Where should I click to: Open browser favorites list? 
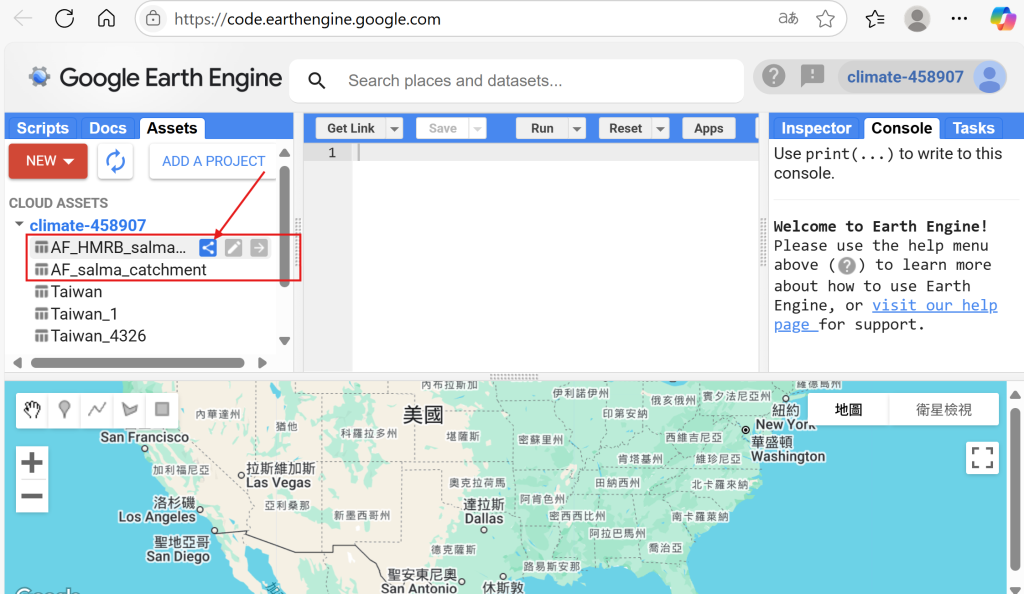pyautogui.click(x=874, y=19)
